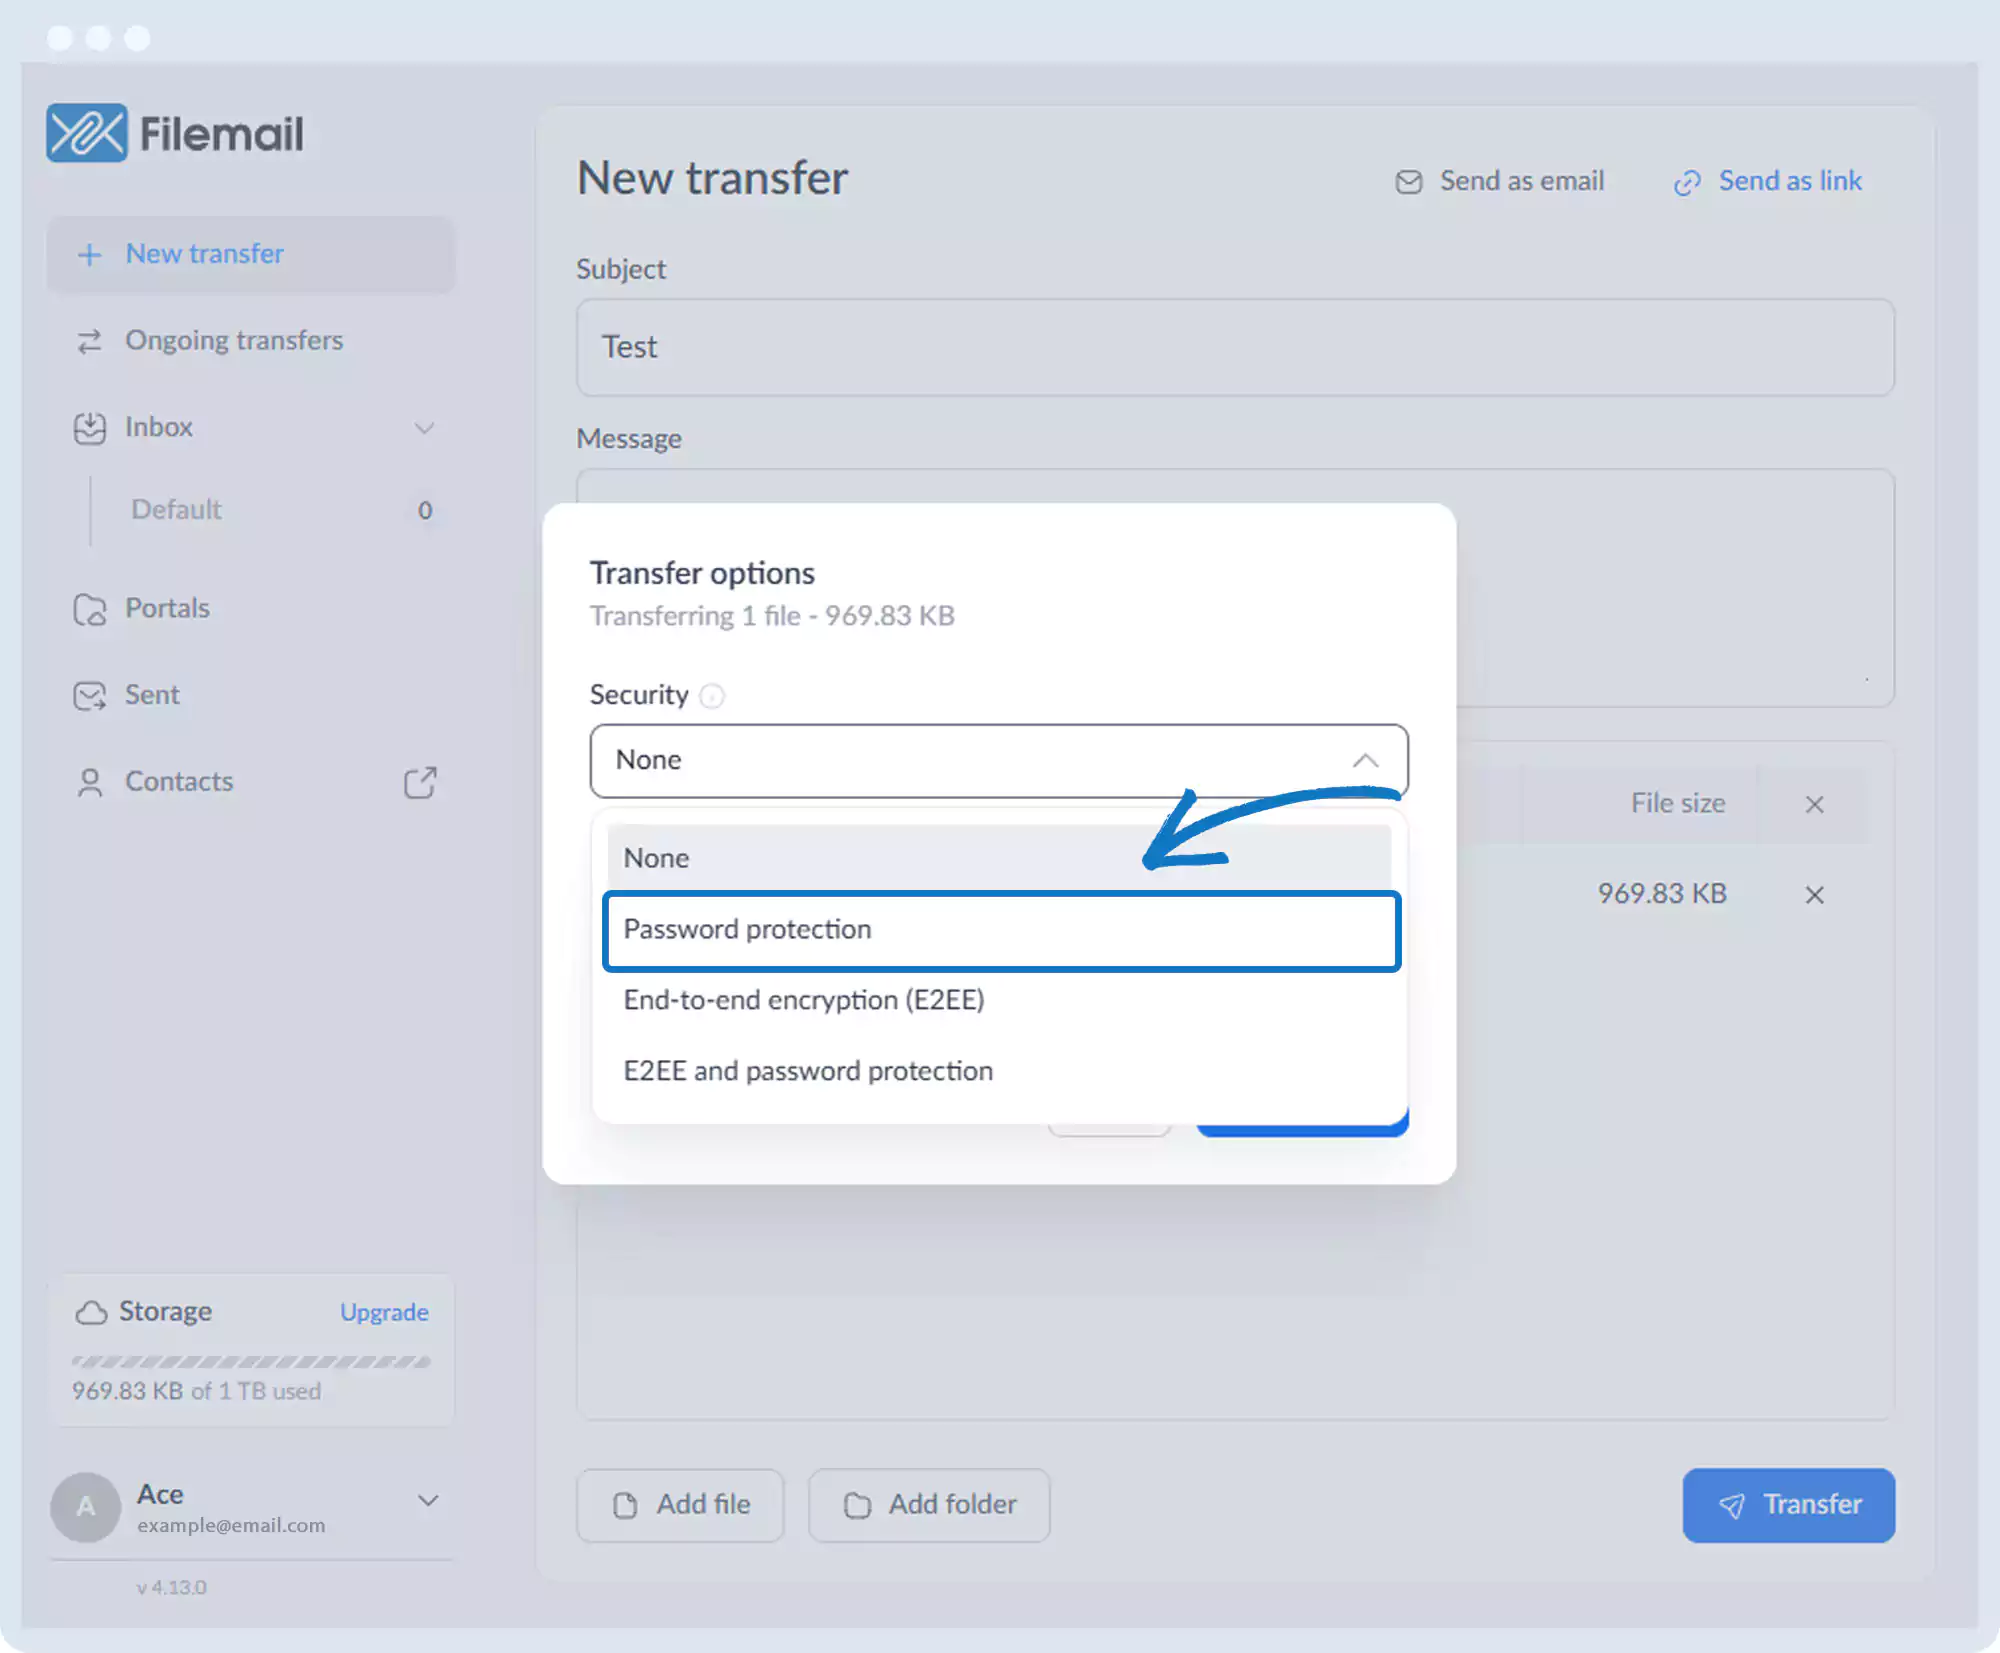Collapse the Security dropdown showing None
Screen dimensions: 2000x1653
pyautogui.click(x=1365, y=761)
